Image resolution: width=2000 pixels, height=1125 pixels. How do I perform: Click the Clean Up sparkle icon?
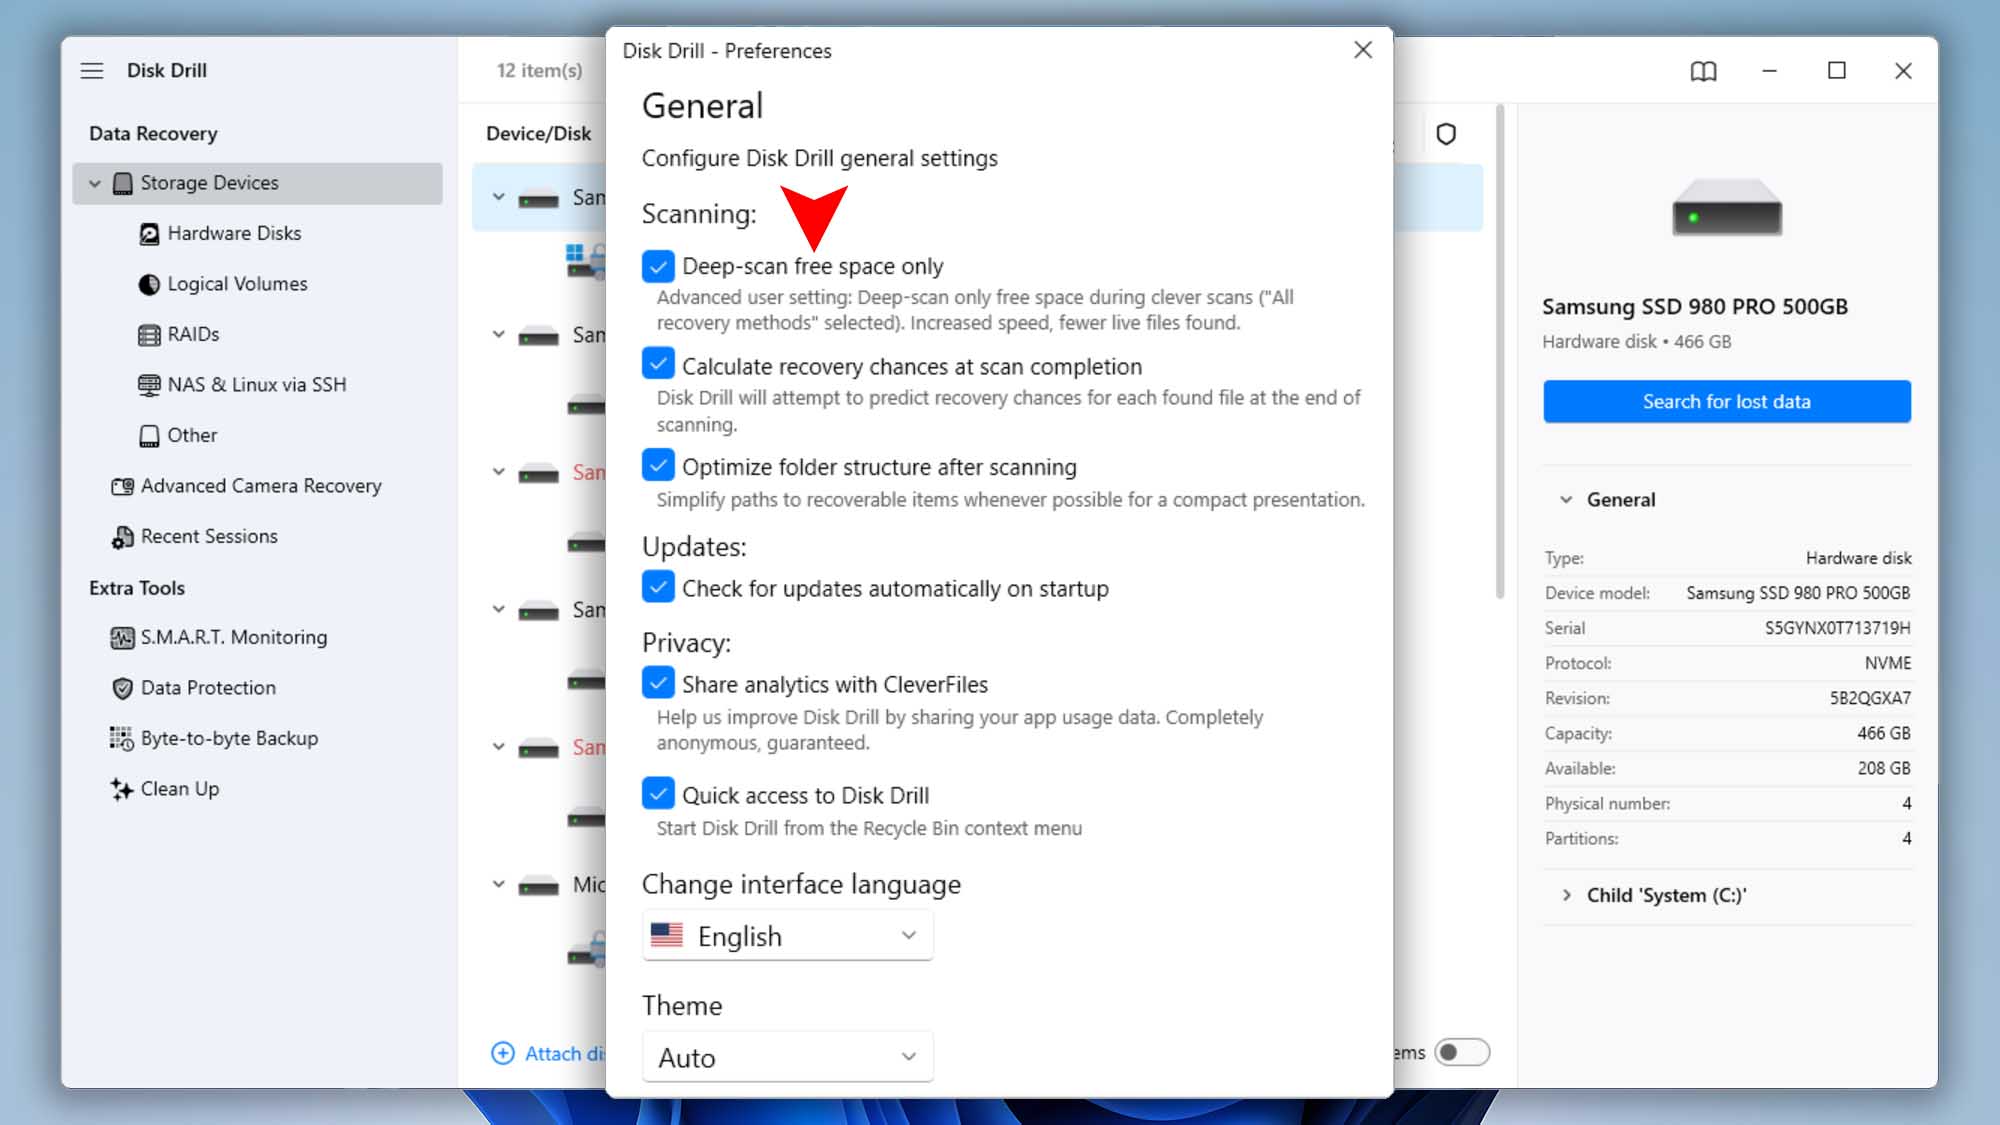tap(121, 789)
